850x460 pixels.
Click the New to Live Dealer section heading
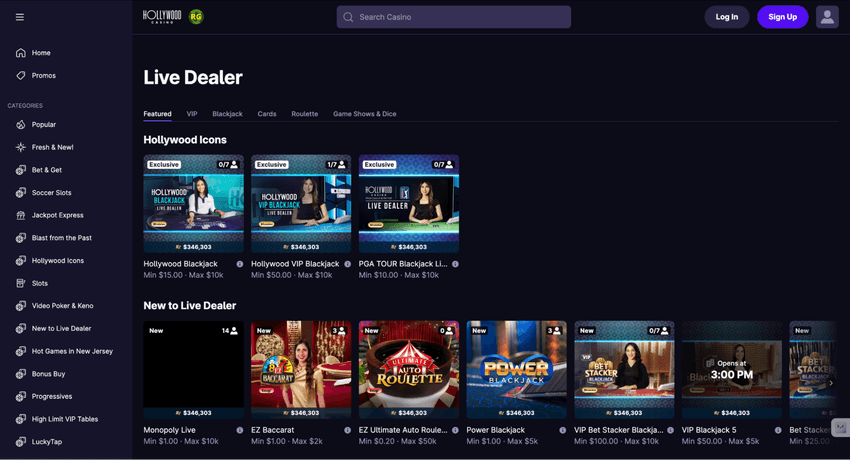[190, 306]
